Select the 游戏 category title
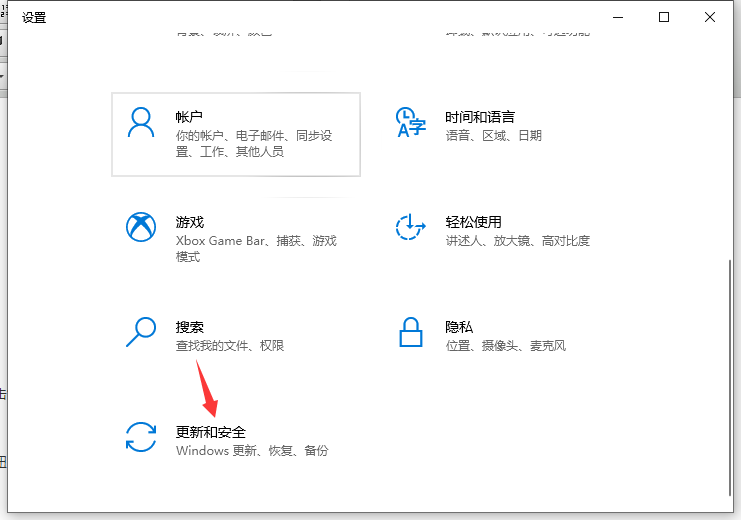The height and width of the screenshot is (520, 741). coord(189,222)
